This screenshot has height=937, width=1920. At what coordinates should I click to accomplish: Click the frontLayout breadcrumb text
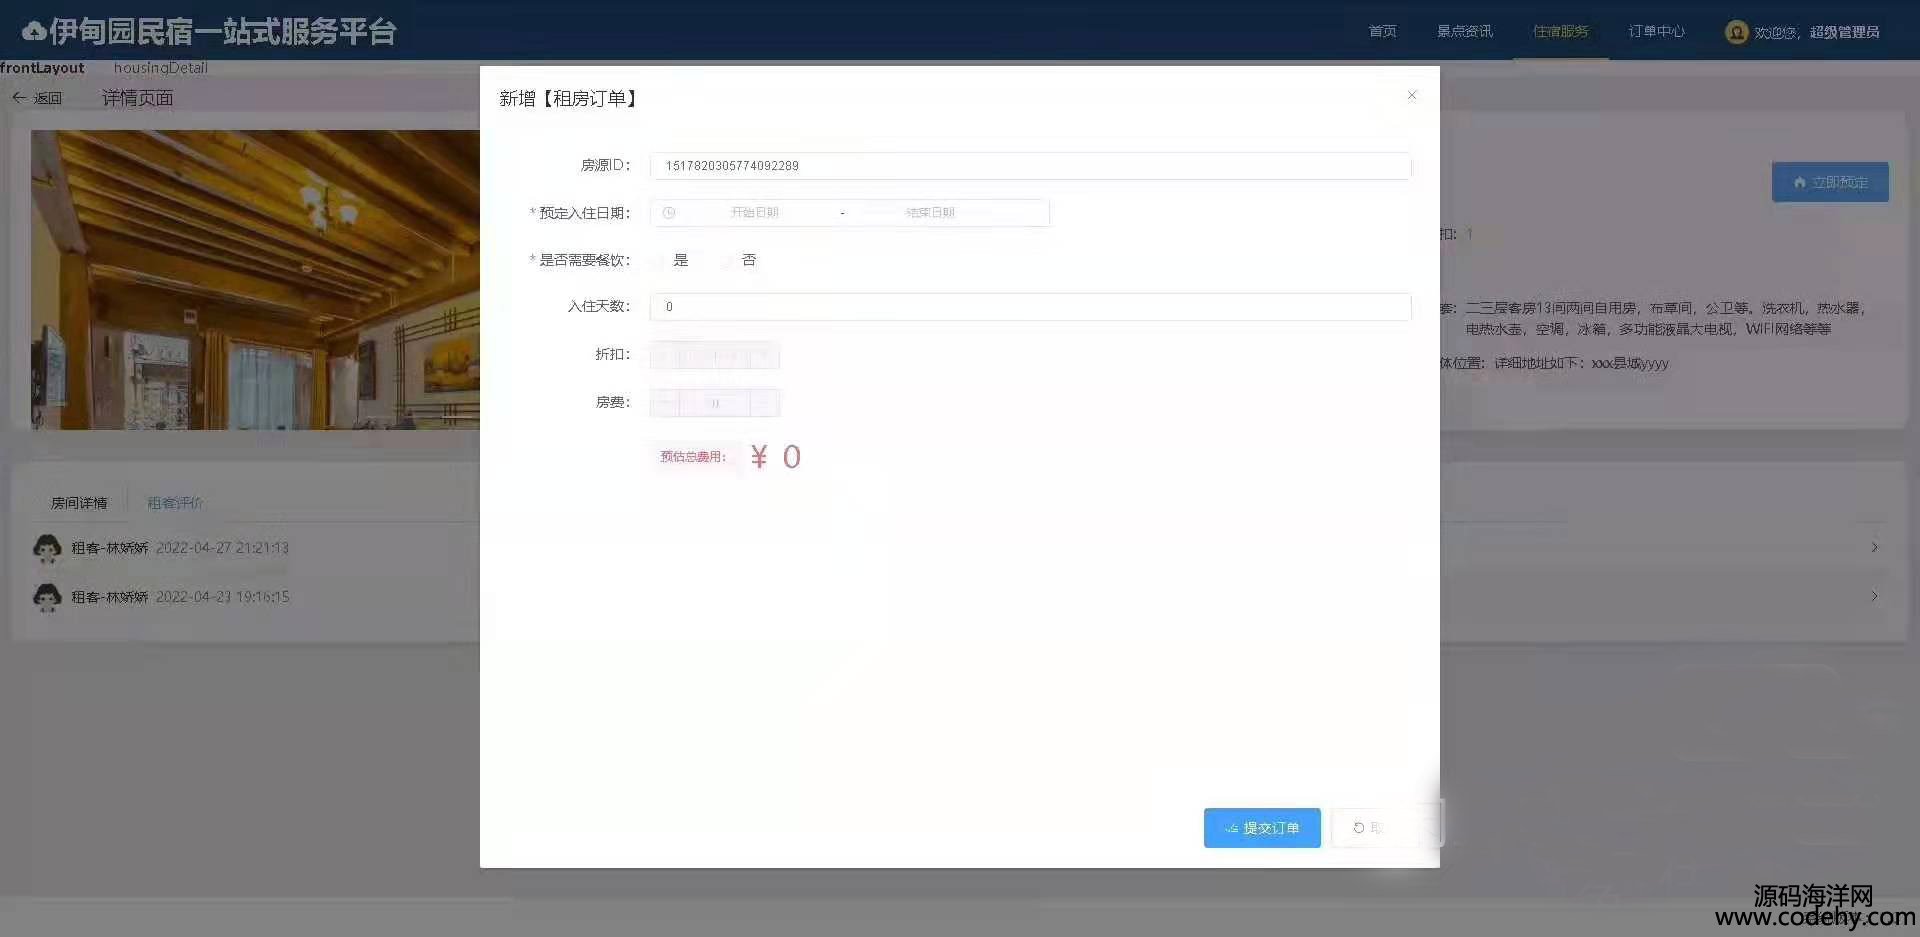42,68
